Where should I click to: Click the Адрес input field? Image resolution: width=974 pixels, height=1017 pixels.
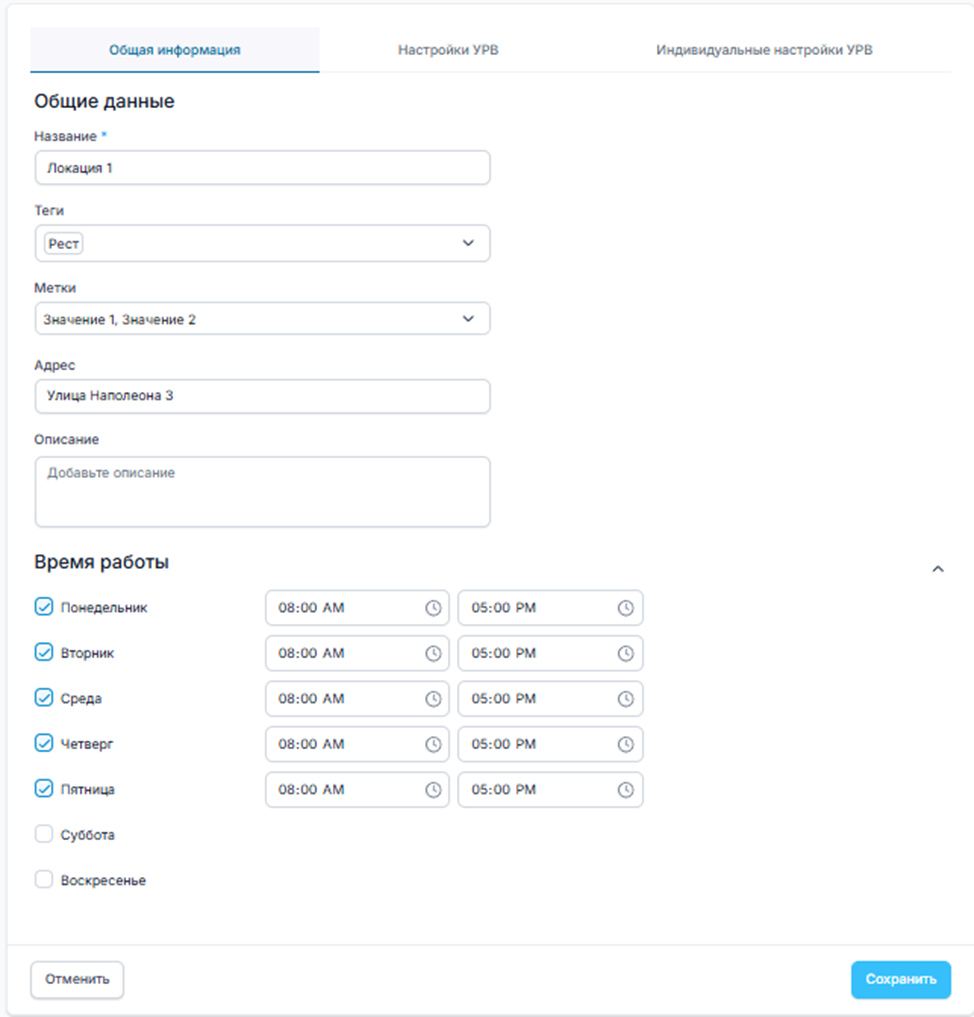[x=262, y=396]
